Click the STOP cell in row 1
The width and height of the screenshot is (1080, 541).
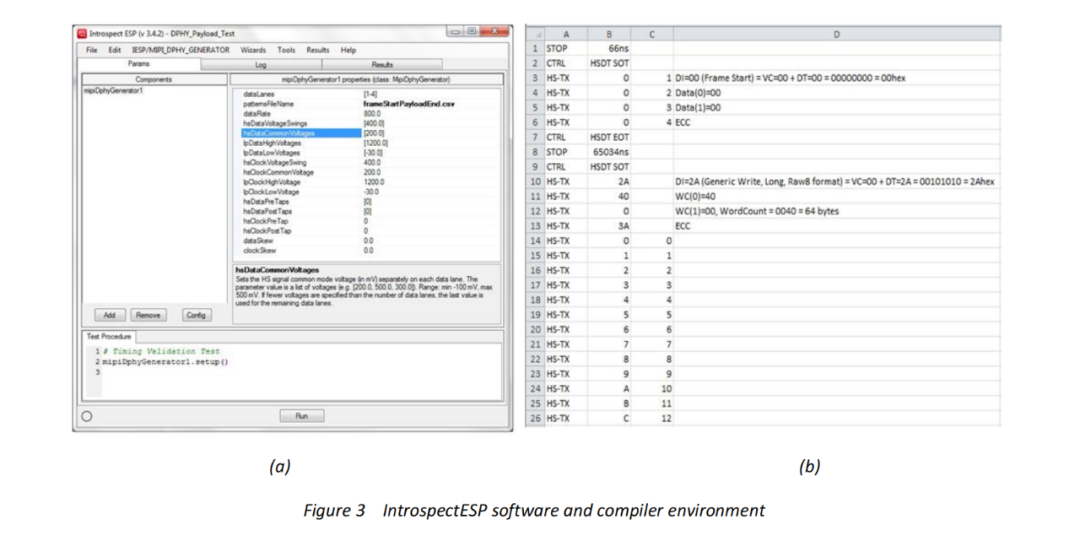click(x=565, y=49)
